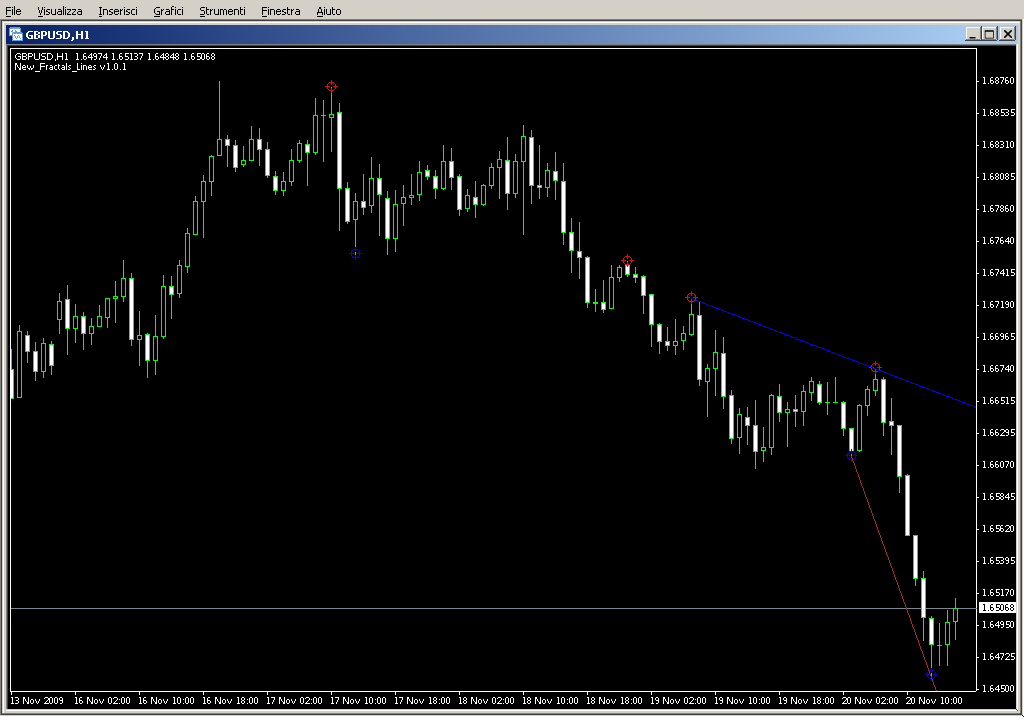The image size is (1024, 717).
Task: Click the 1.65395 price axis label
Action: click(999, 561)
